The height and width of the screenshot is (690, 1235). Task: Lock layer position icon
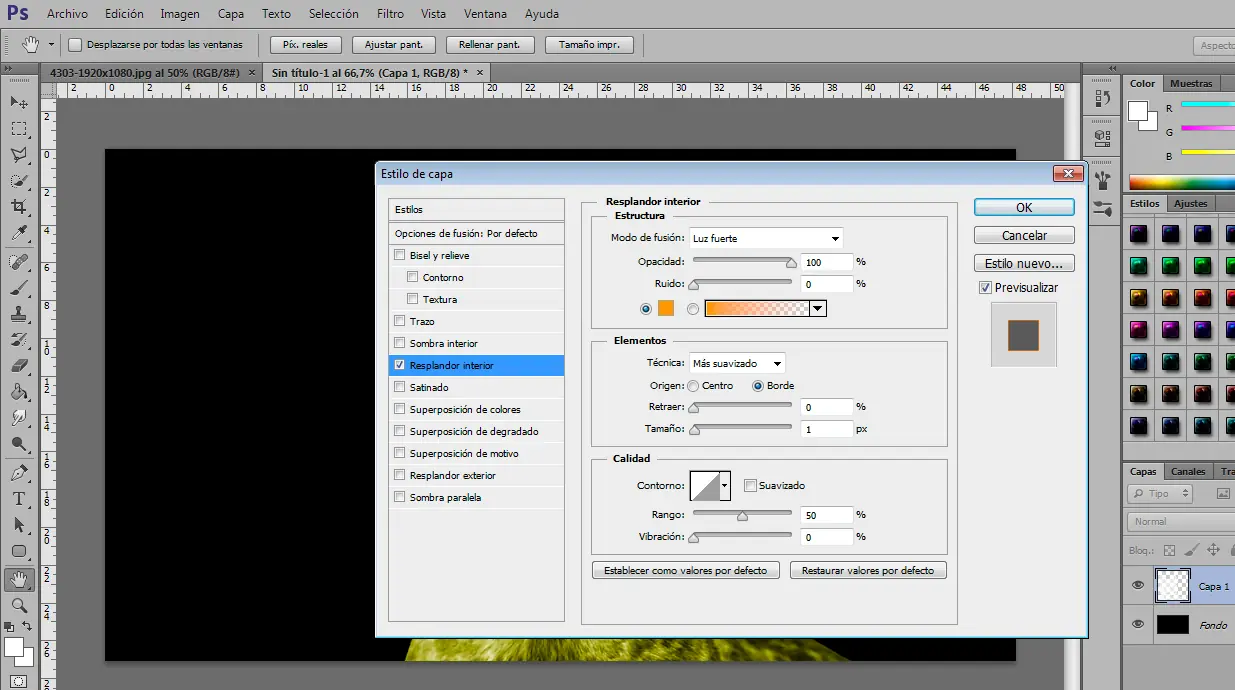pos(1213,550)
